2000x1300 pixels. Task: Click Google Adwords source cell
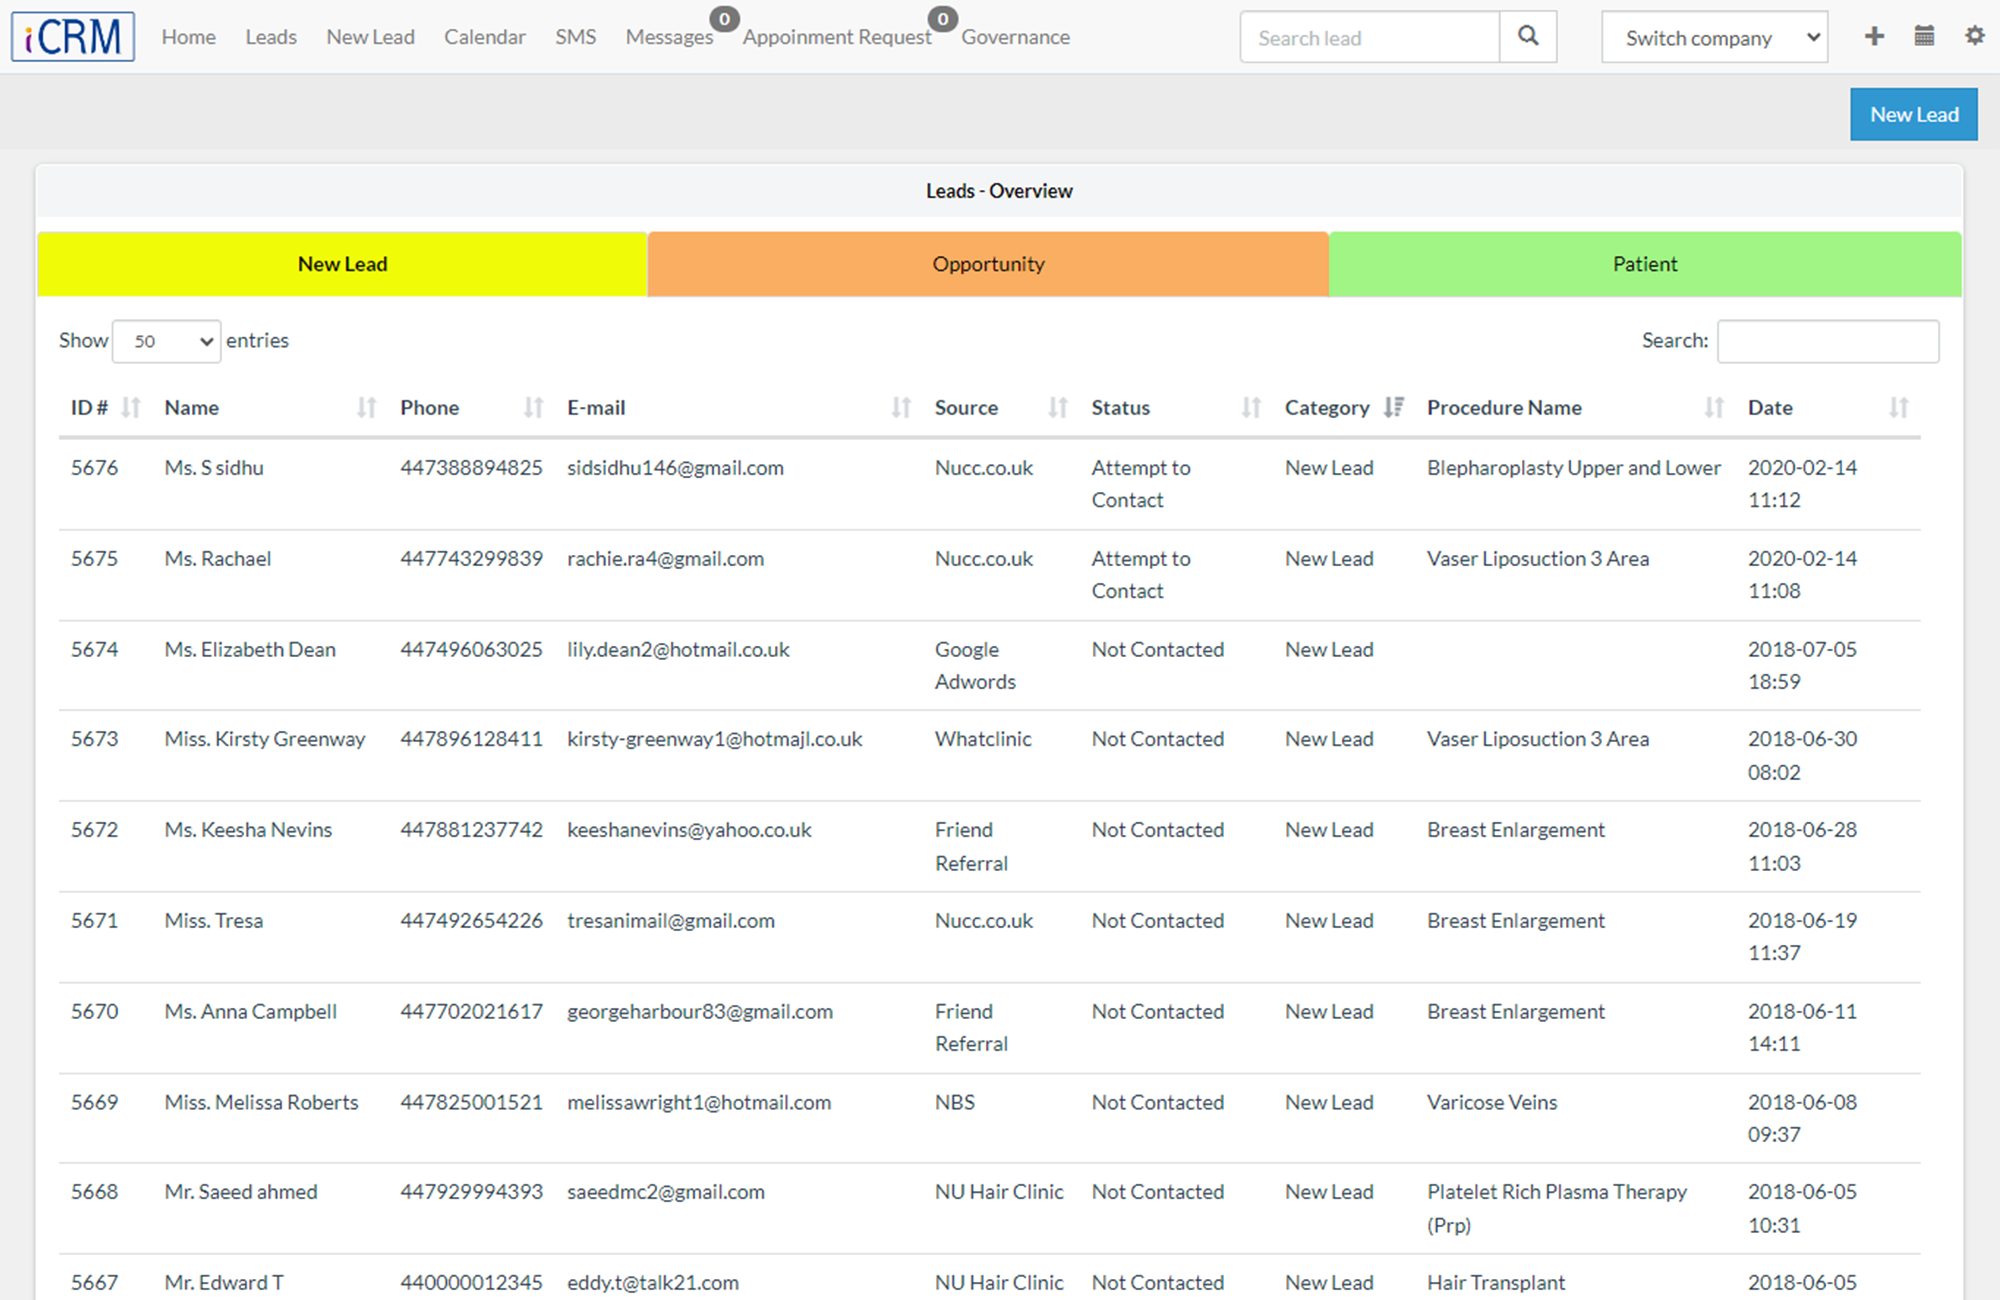point(975,666)
